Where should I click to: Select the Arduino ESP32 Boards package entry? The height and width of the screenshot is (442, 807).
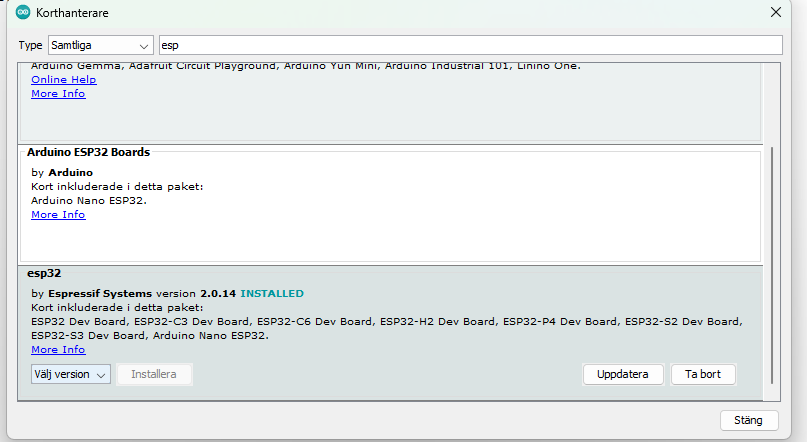(x=390, y=205)
